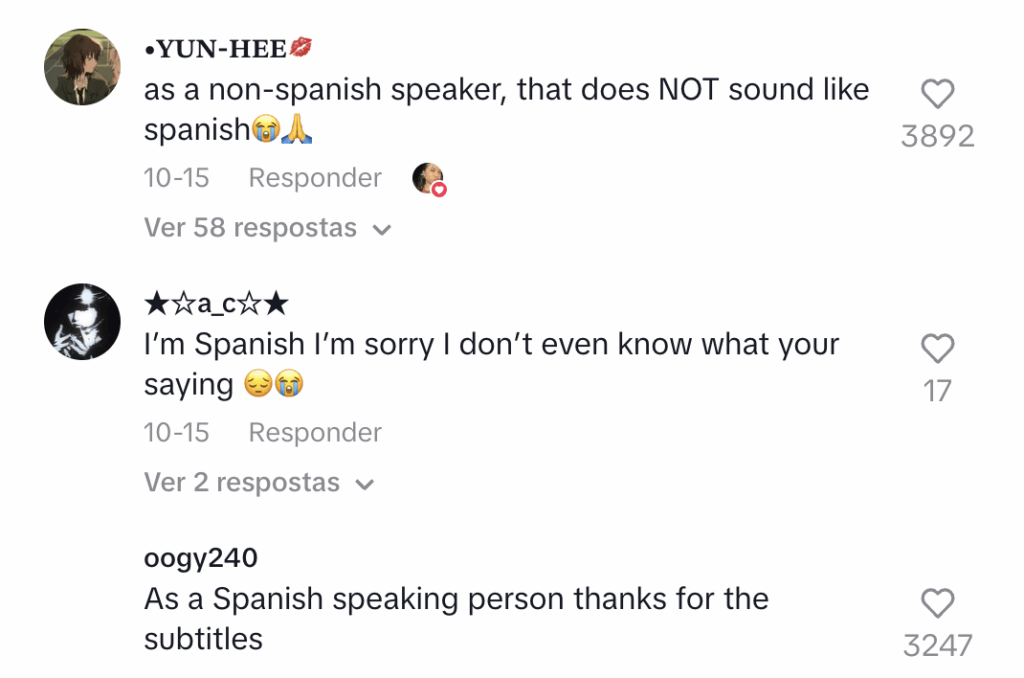
Task: Open •YUN-HEE's profile picture
Action: click(84, 66)
